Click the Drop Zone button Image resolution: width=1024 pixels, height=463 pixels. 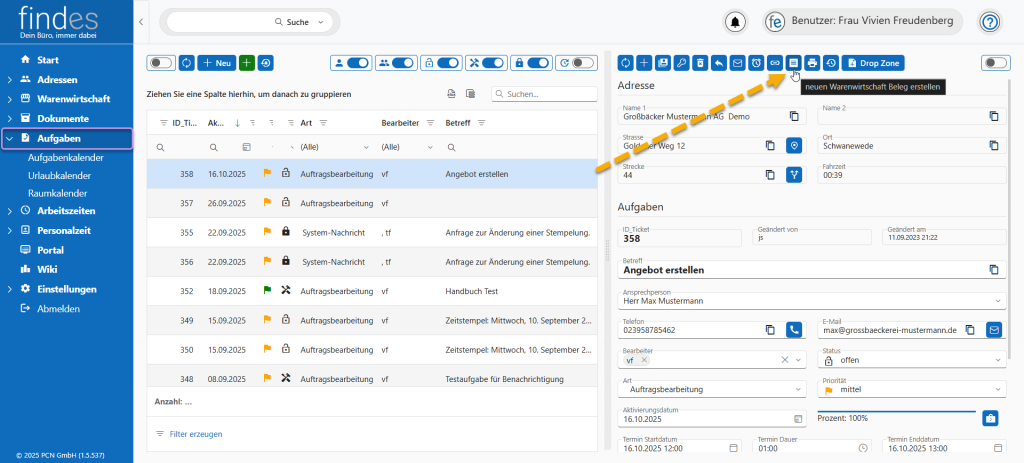pyautogui.click(x=873, y=63)
